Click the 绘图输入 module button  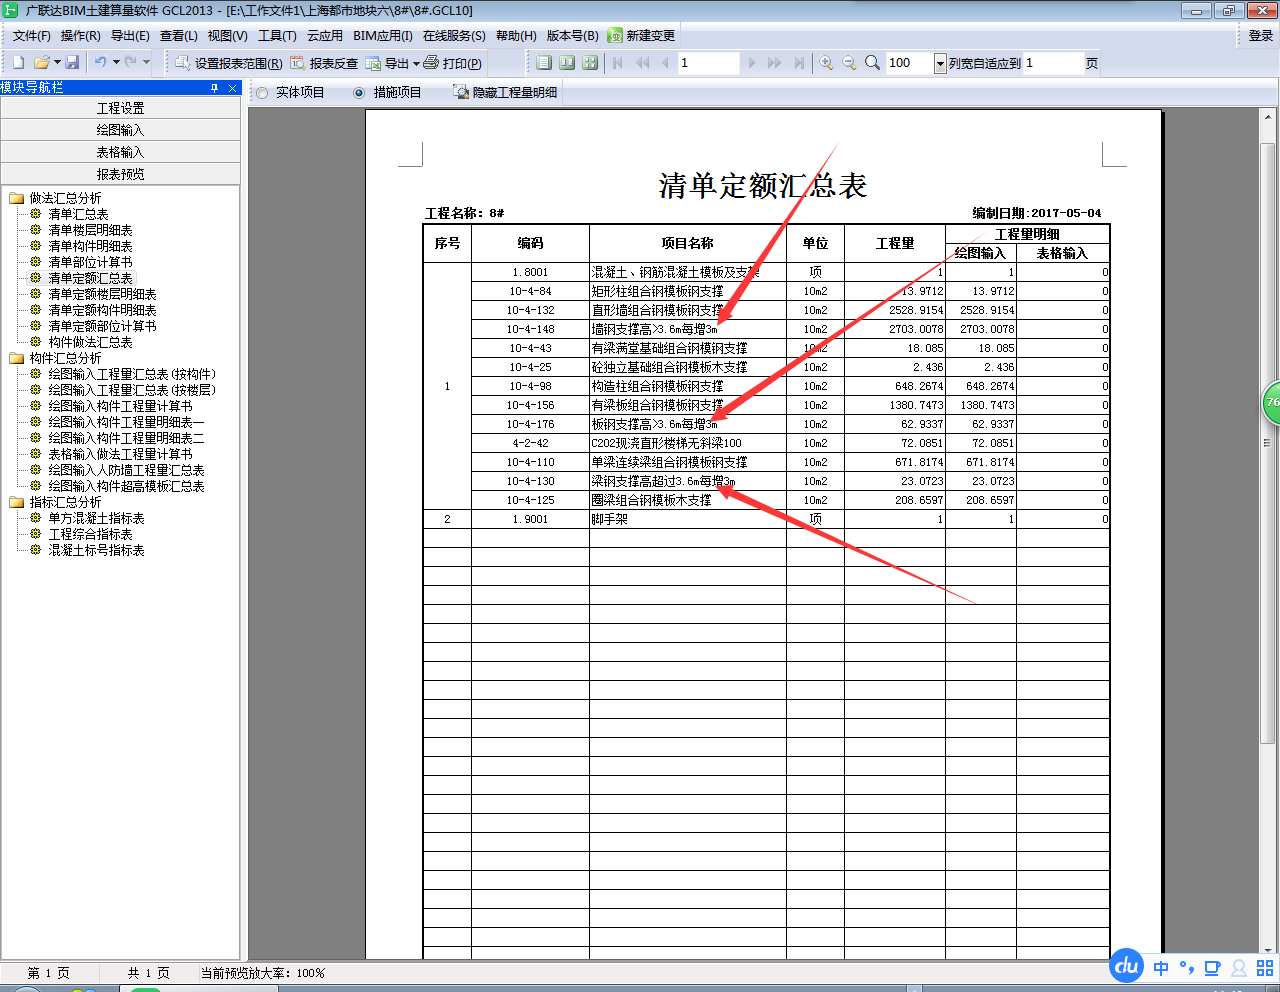pos(120,130)
